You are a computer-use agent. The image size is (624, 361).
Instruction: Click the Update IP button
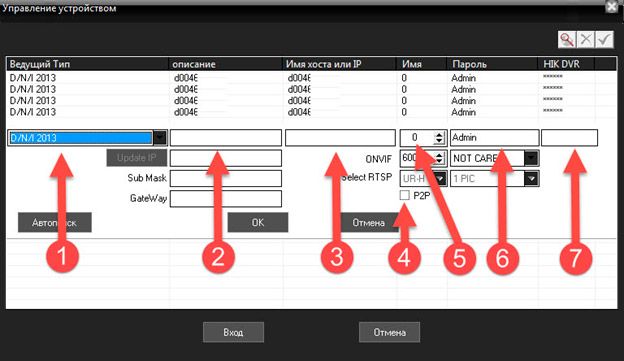coord(136,158)
